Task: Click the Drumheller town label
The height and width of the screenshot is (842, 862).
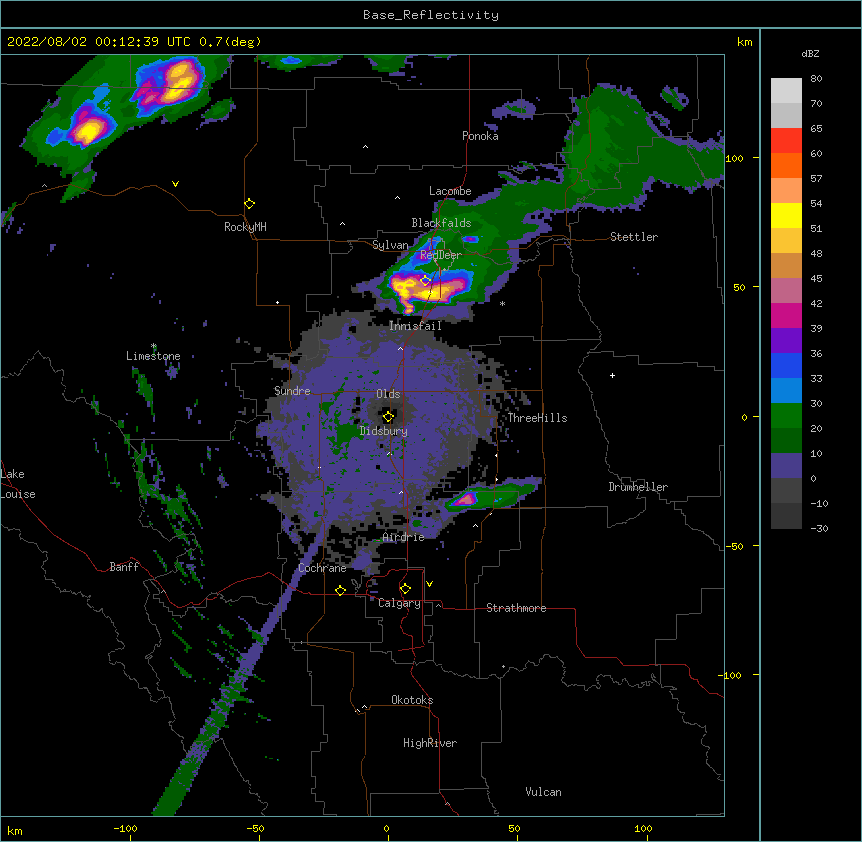Action: [x=638, y=487]
